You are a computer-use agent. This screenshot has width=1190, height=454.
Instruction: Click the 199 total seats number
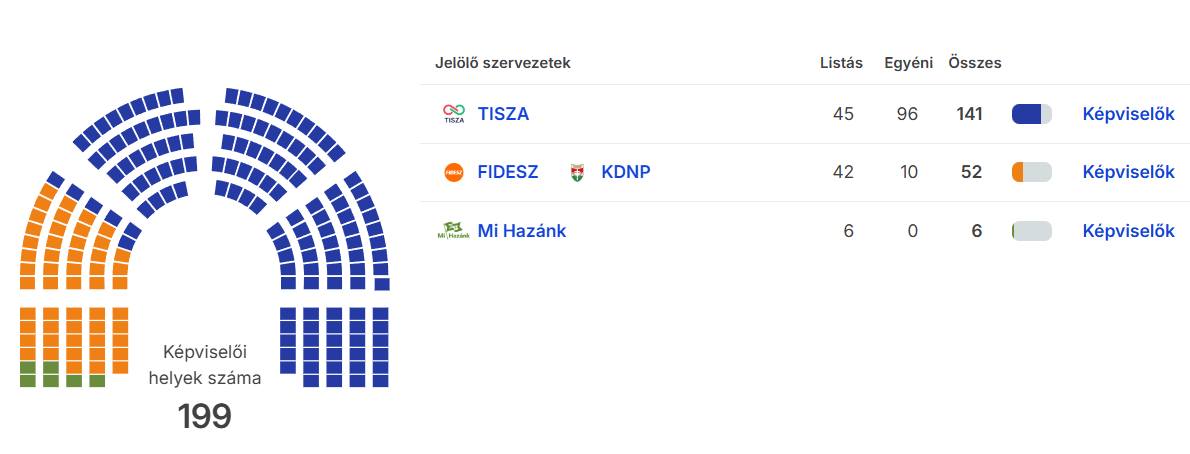click(205, 416)
